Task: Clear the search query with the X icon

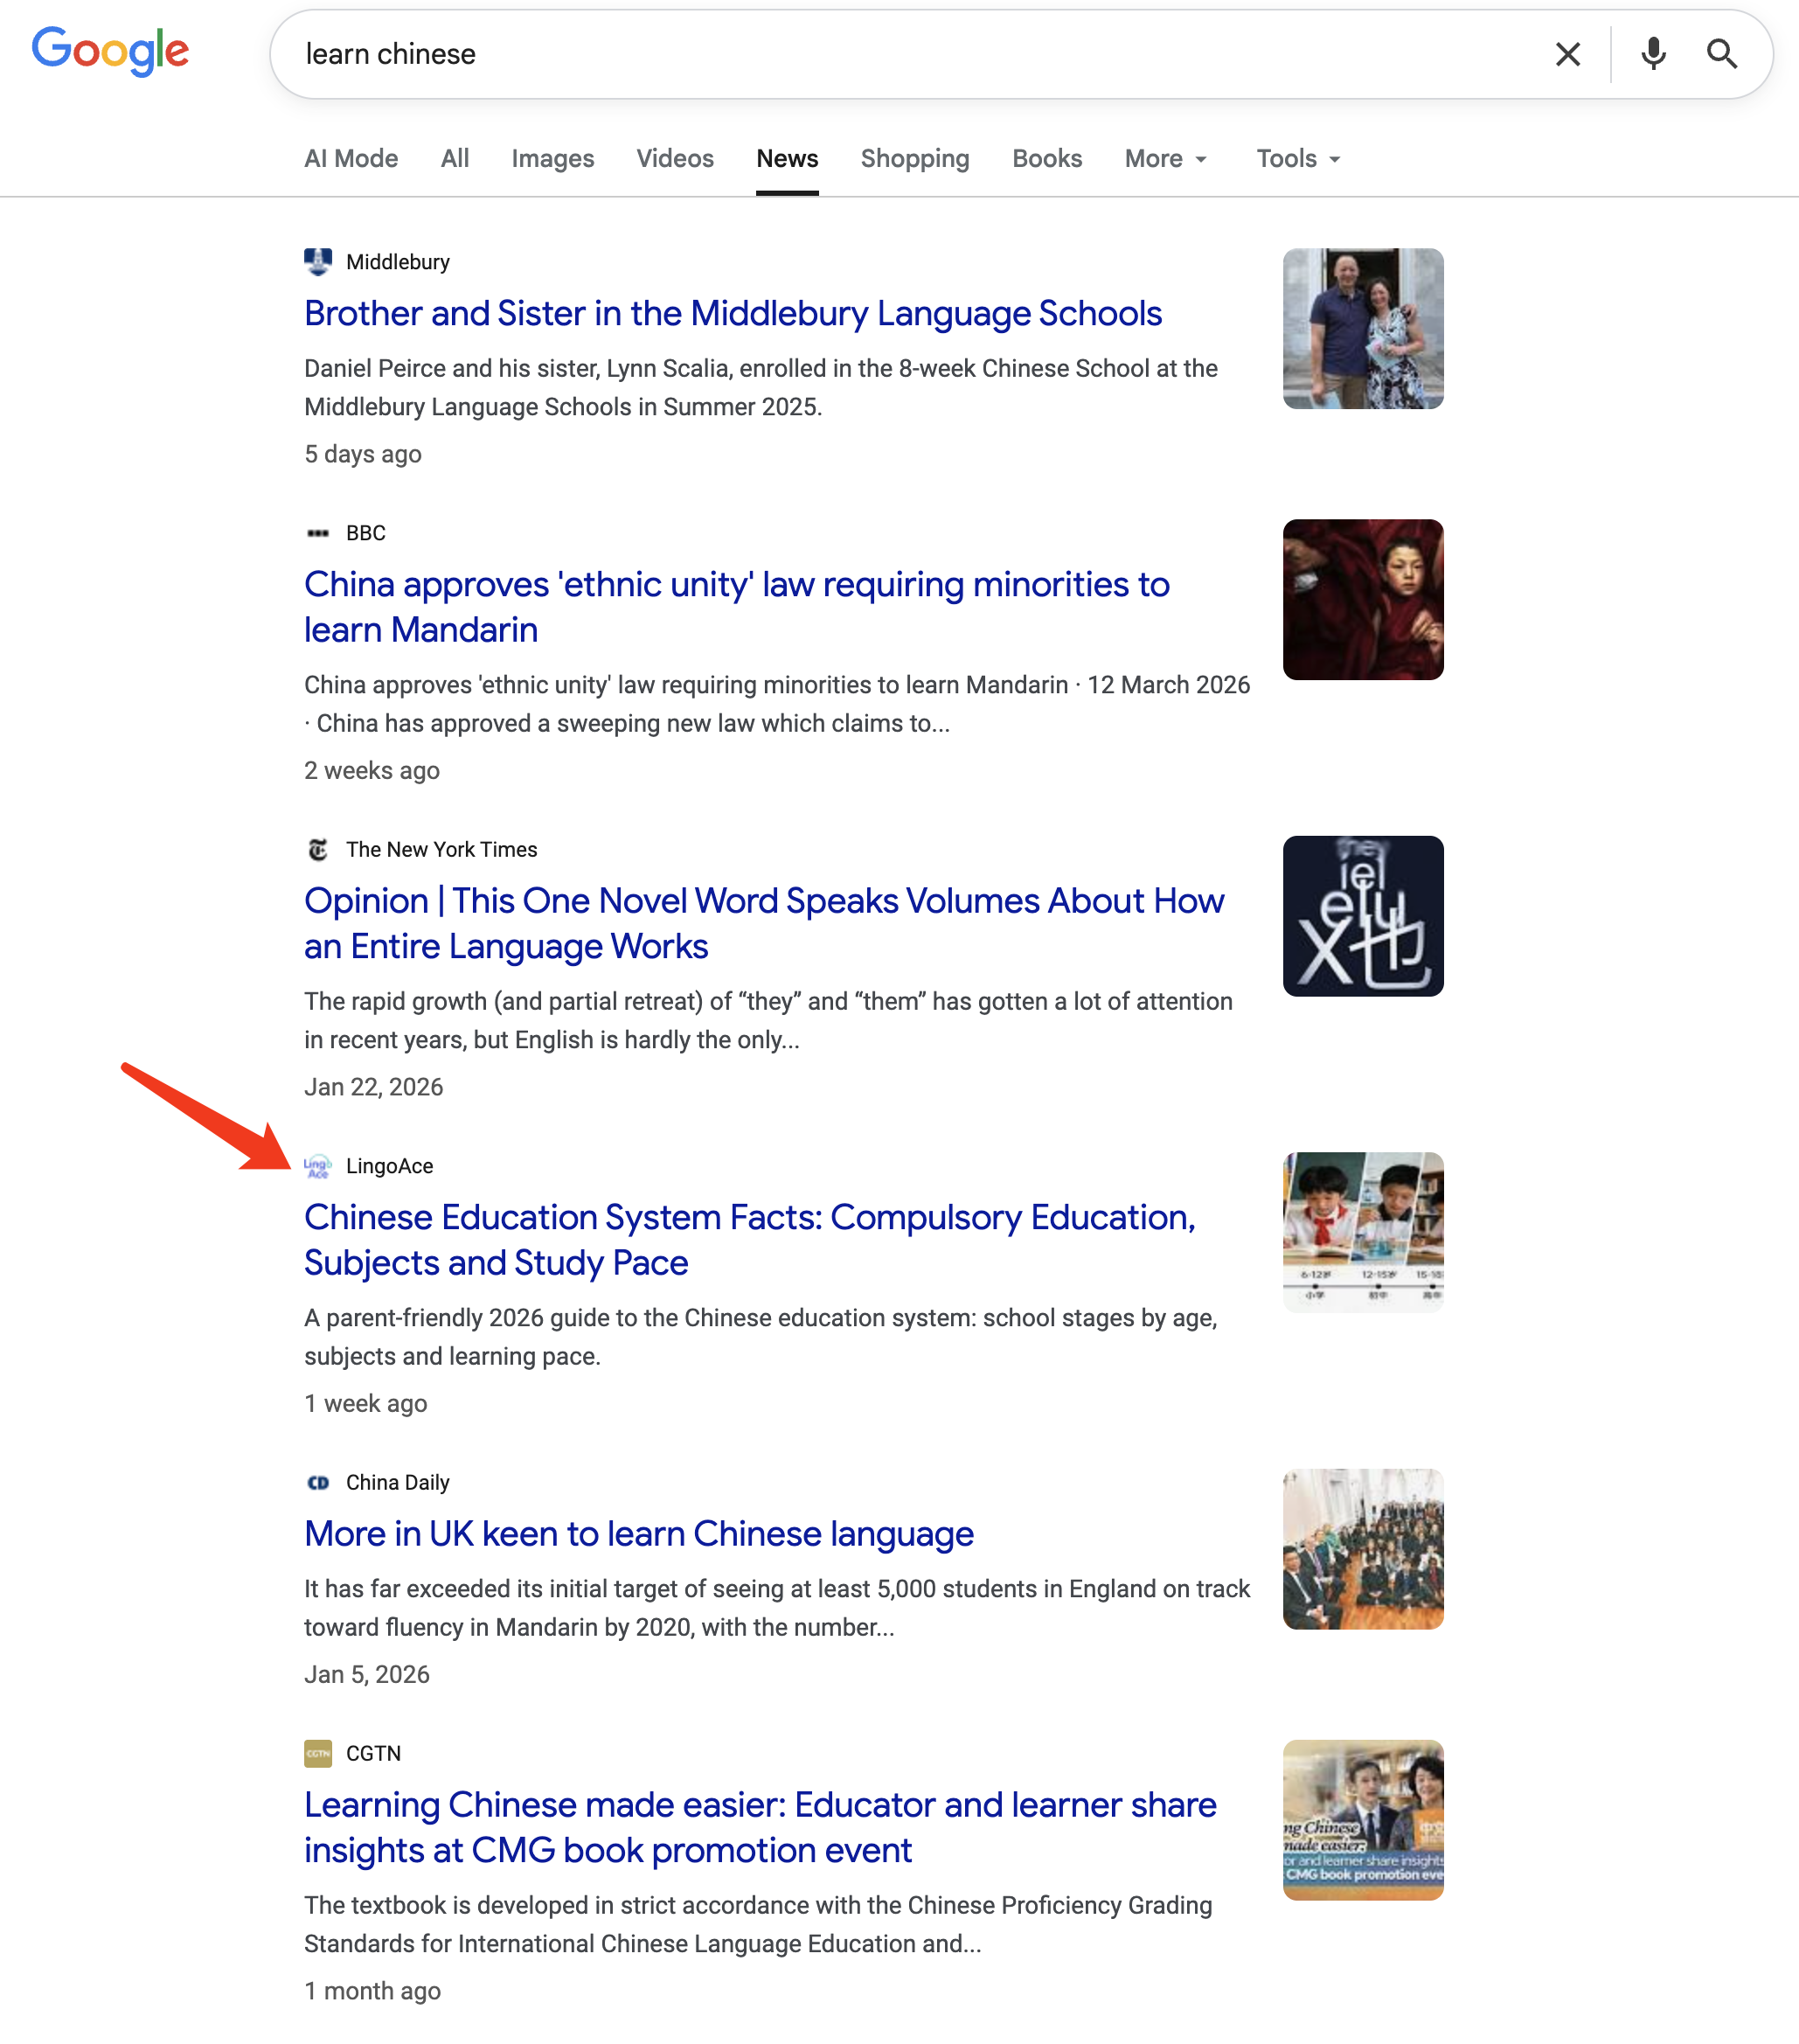Action: (1568, 54)
